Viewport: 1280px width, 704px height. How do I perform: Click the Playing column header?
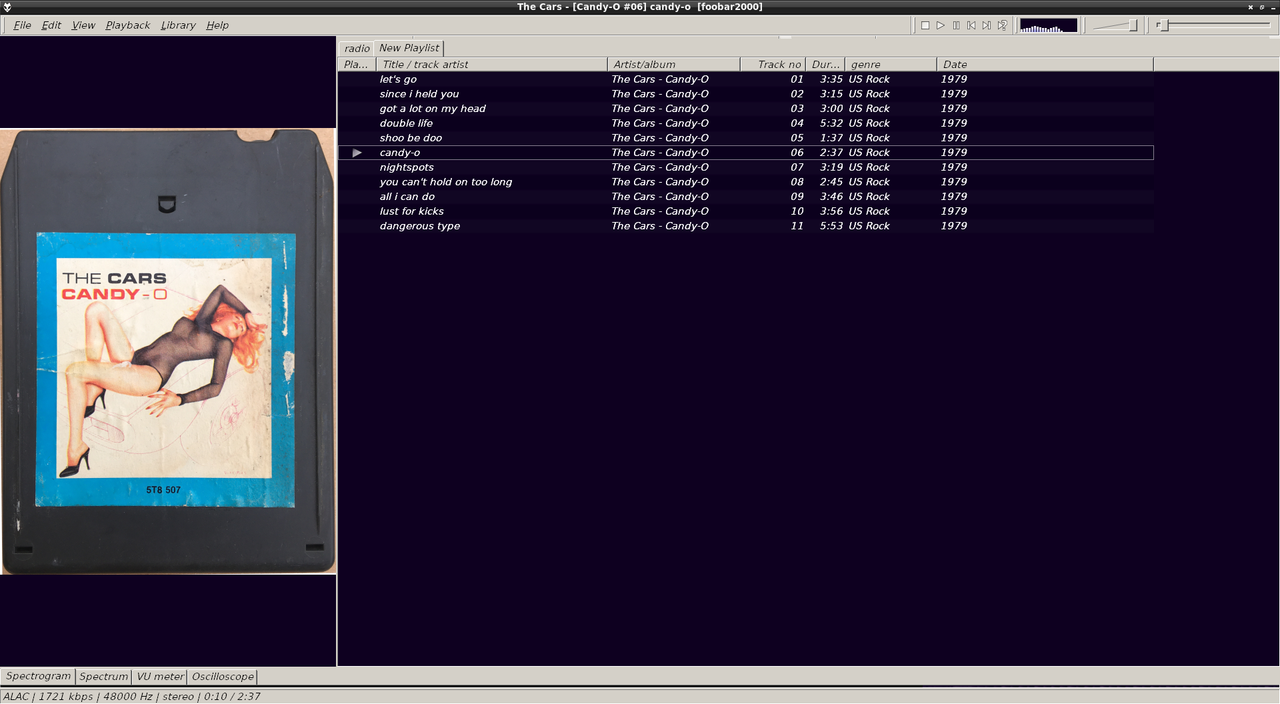[357, 64]
